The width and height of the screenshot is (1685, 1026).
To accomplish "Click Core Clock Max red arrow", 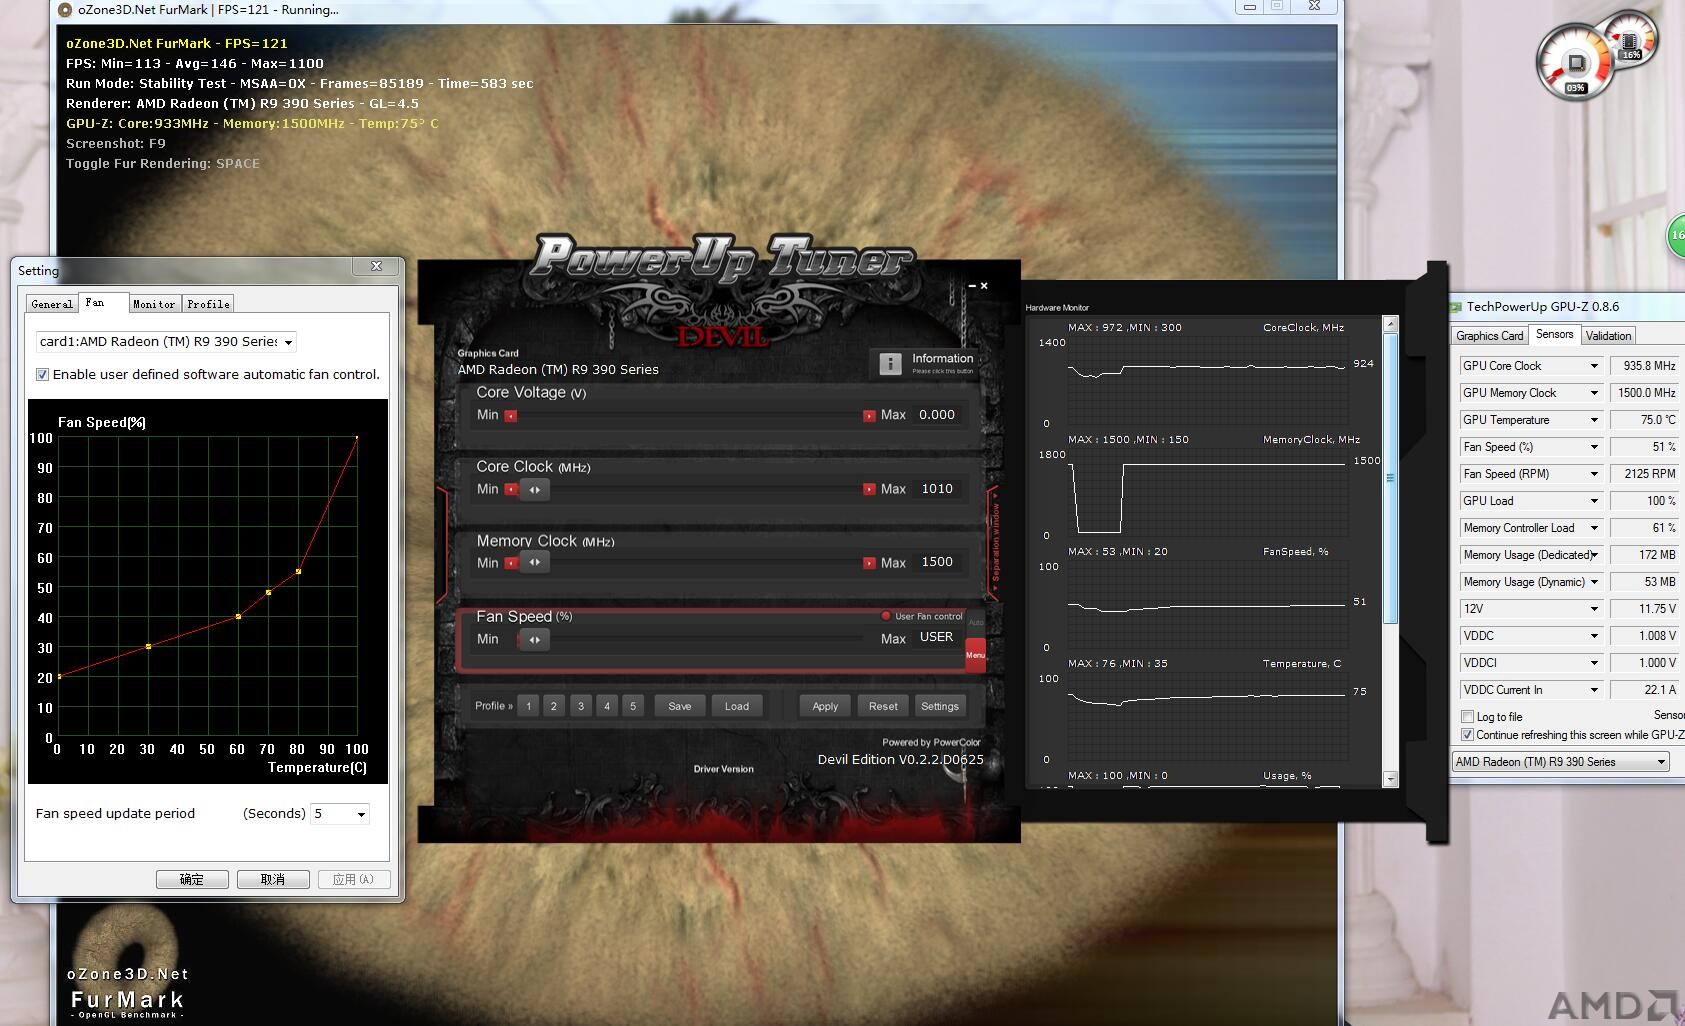I will pos(869,490).
